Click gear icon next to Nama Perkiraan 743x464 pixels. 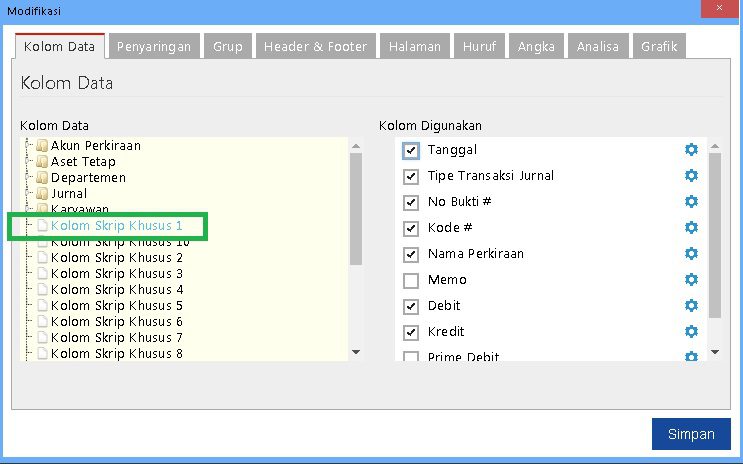691,254
